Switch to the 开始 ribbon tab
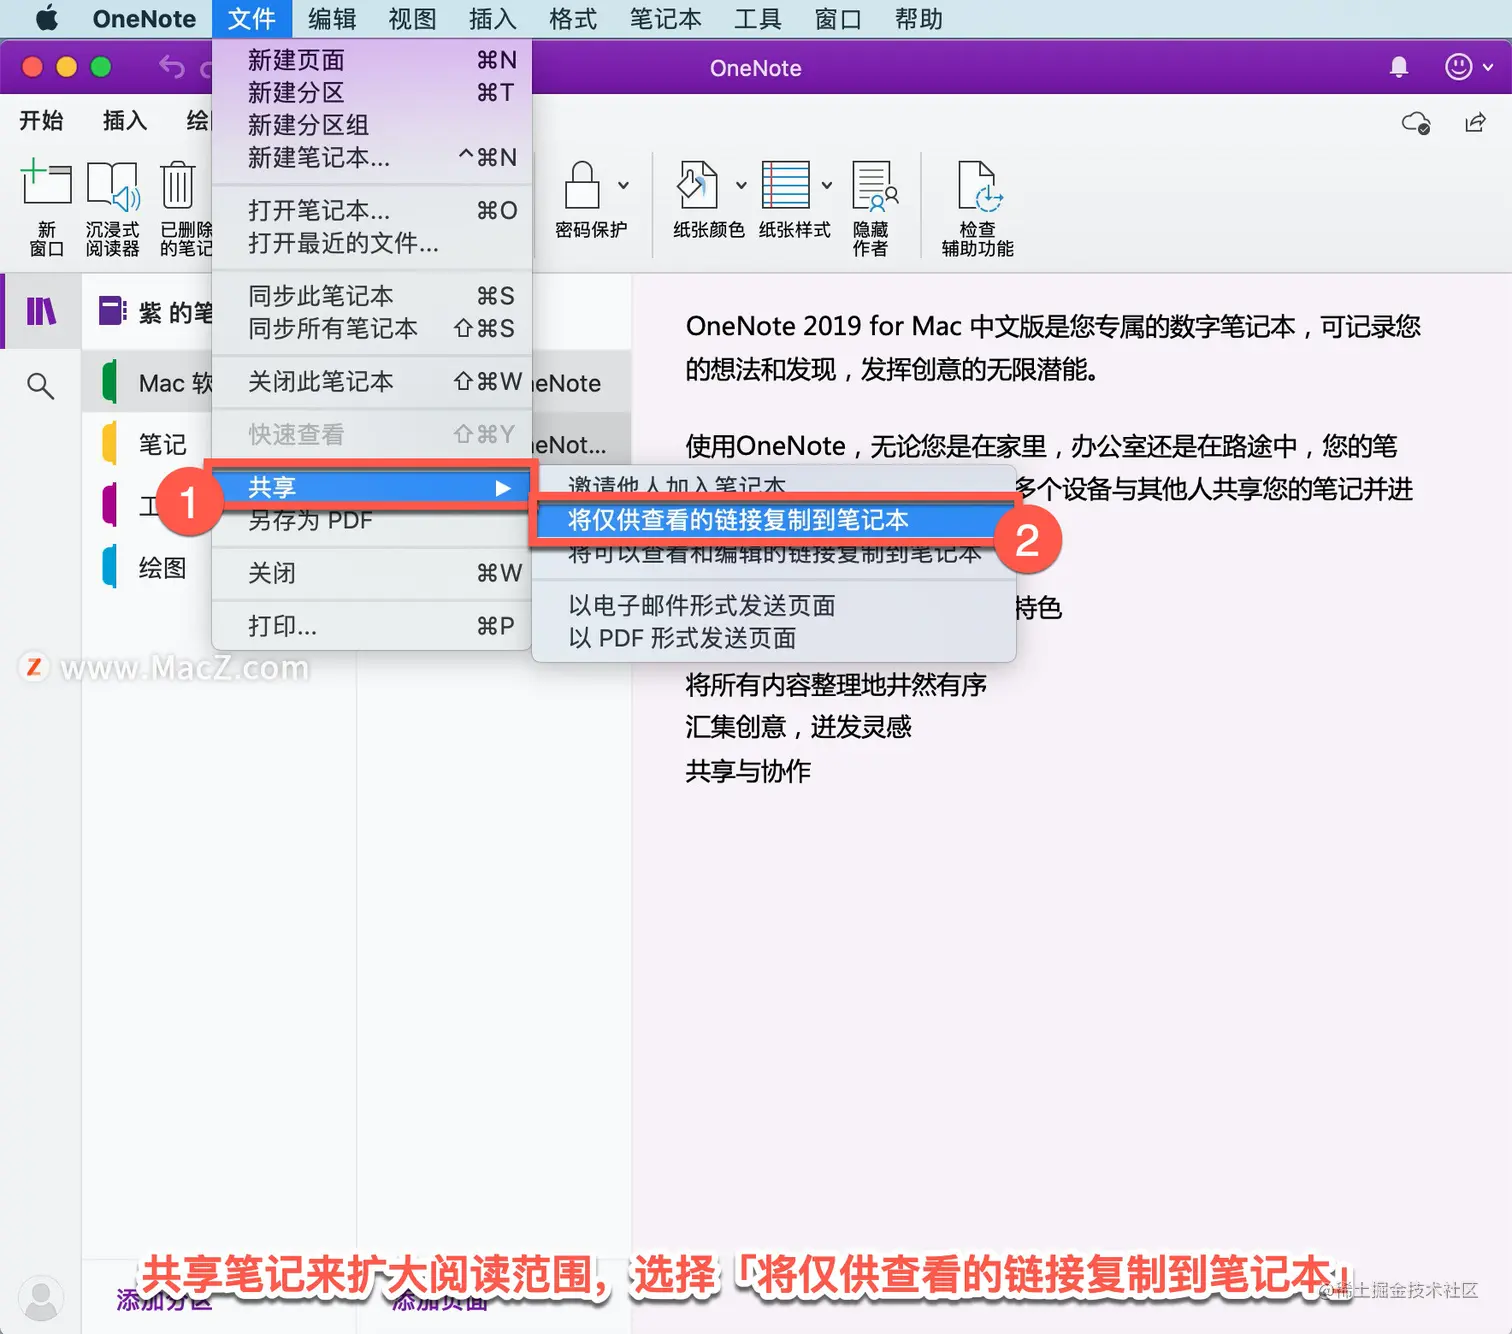The height and width of the screenshot is (1334, 1512). click(x=41, y=121)
